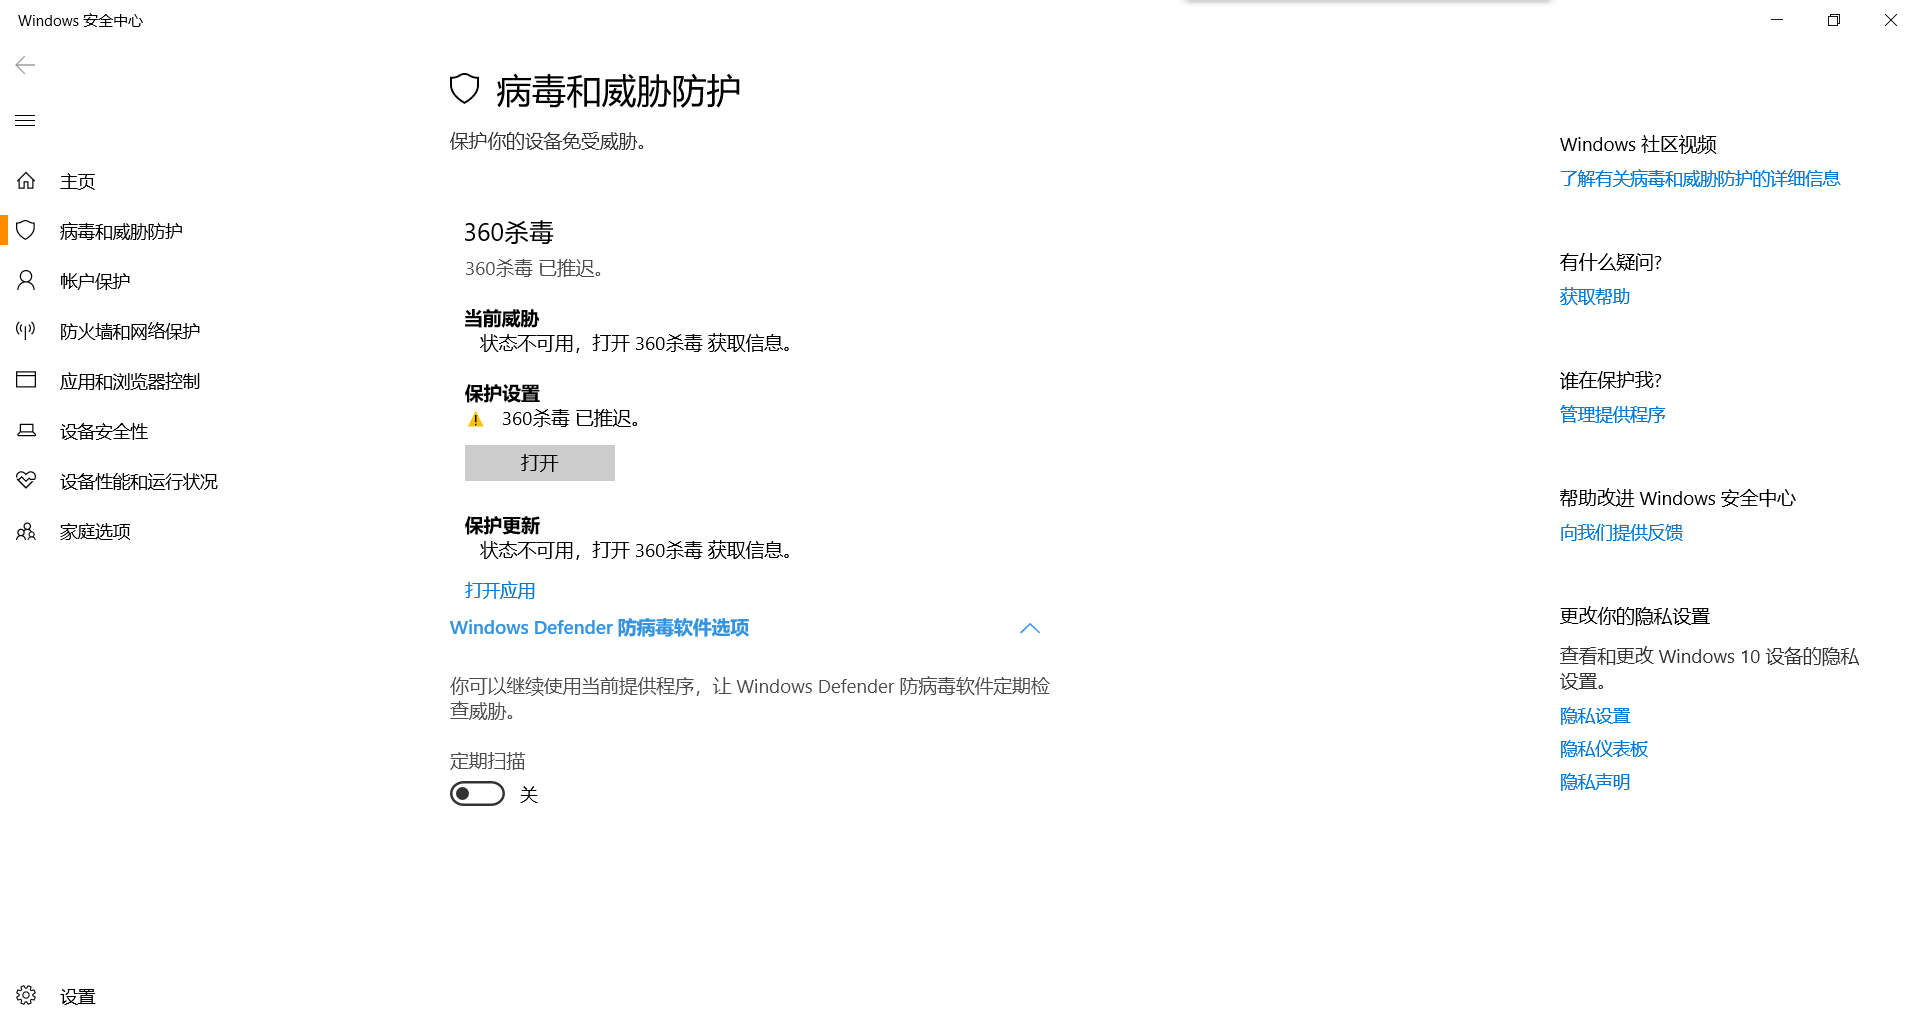Click the 定期扫描 label text
Viewport: 1920px width, 1030px height.
point(488,762)
